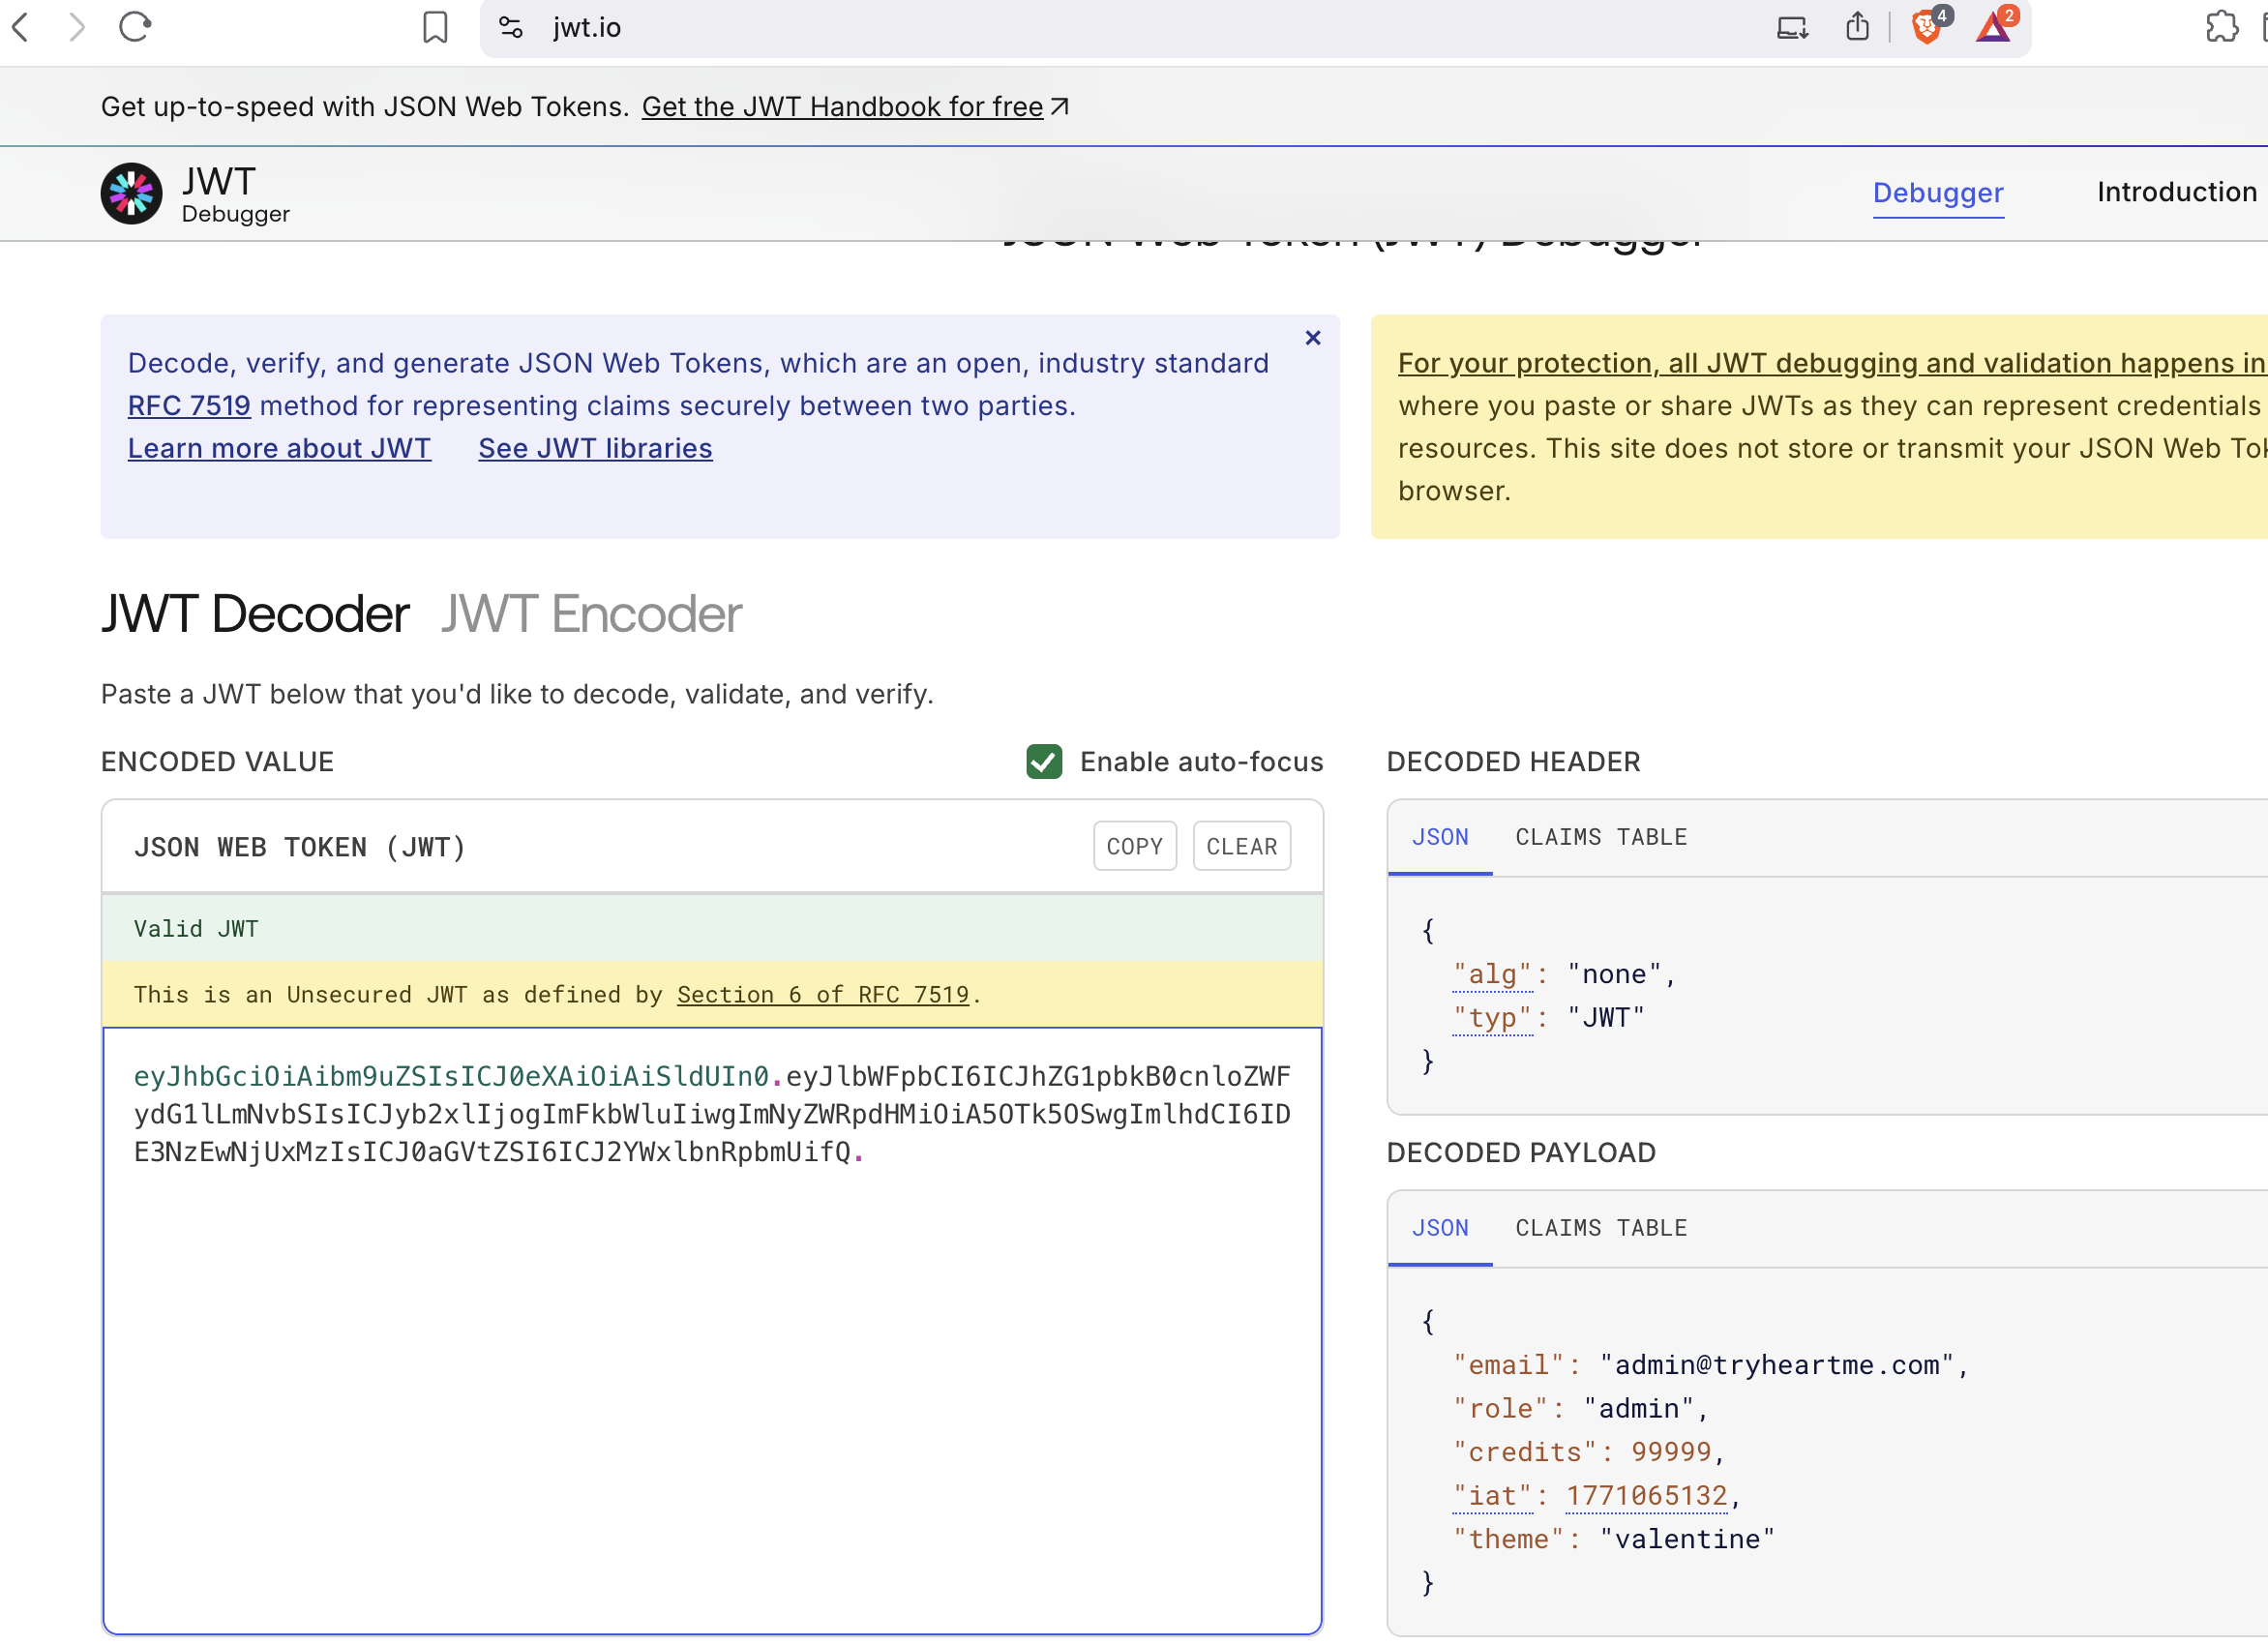Click the browser back arrow
Screen dimensions: 2268x1645
tap(22, 27)
